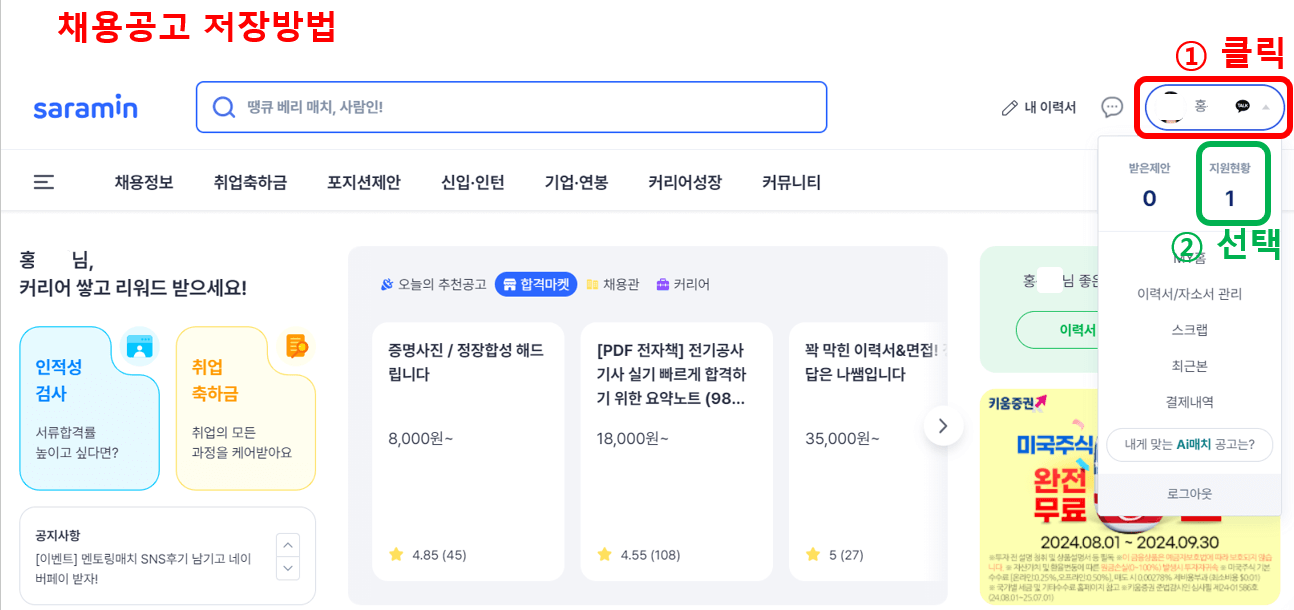This screenshot has height=610, width=1294.
Task: Click the up chevron on the 공지사항 panel
Action: [x=288, y=544]
